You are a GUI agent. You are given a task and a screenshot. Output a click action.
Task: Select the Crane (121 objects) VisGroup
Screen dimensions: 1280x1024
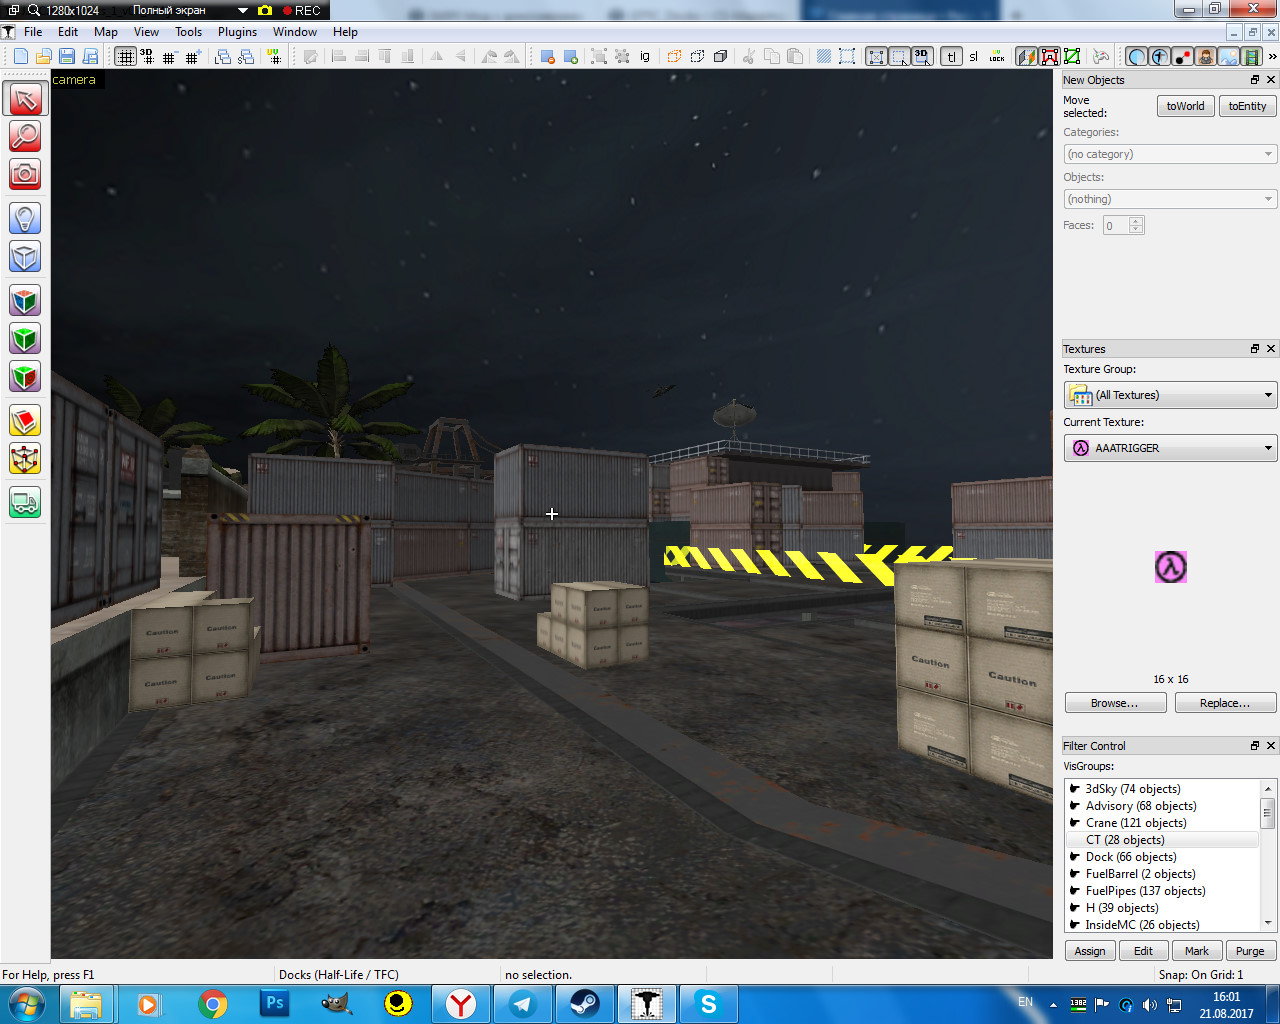(1162, 823)
